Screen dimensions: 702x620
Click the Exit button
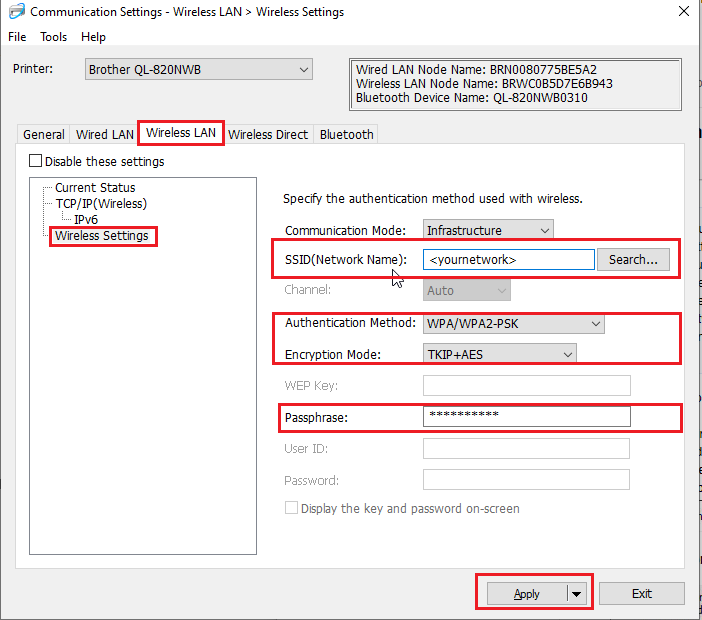coord(641,593)
